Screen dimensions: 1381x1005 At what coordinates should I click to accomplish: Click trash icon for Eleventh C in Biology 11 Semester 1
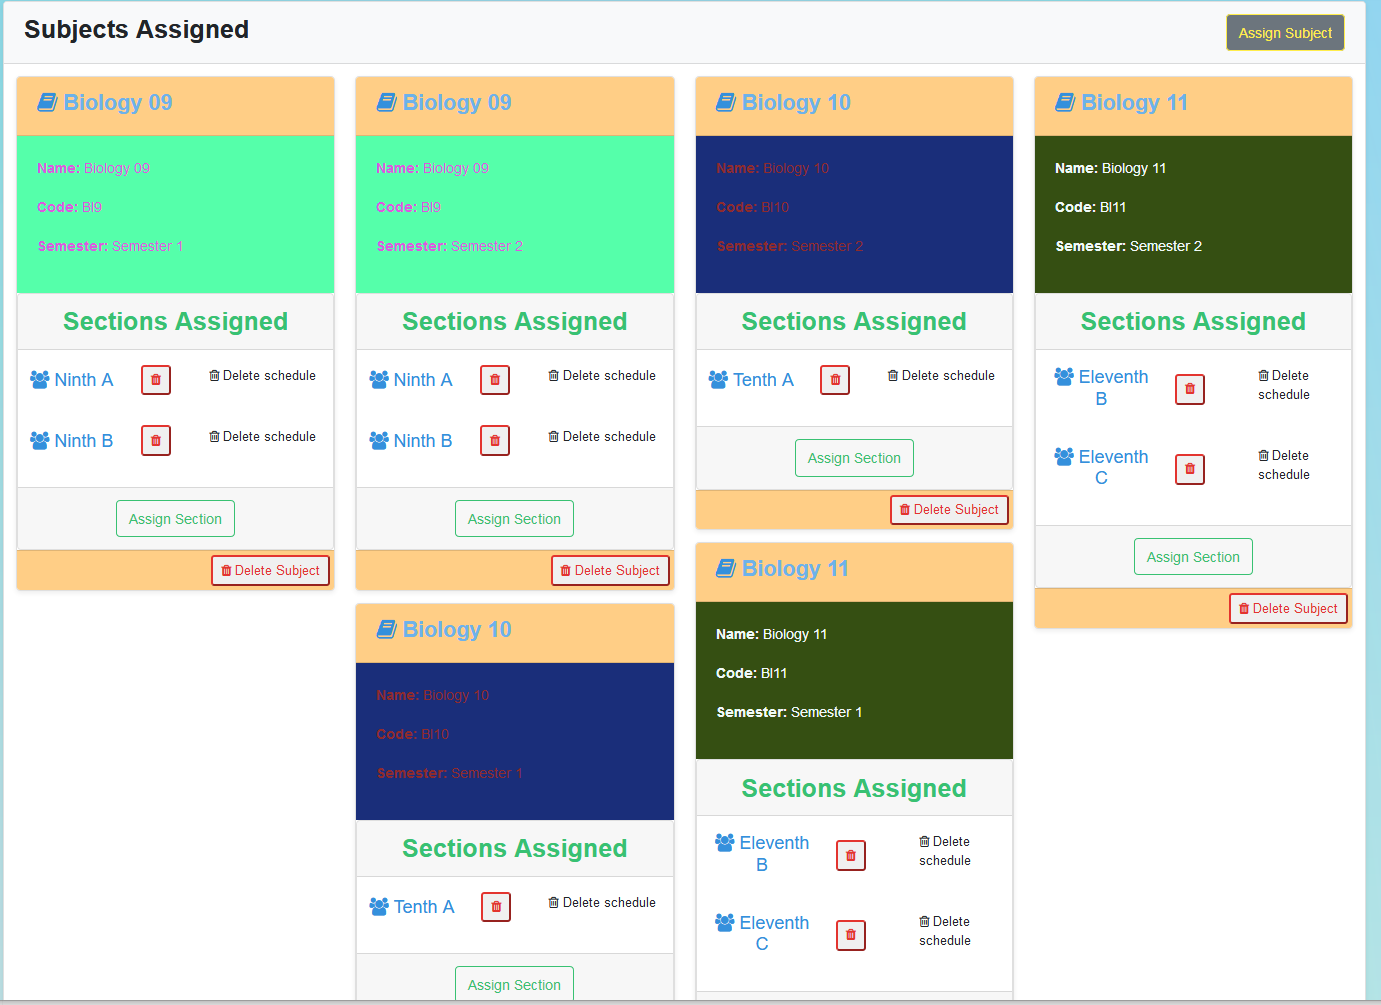[x=851, y=935]
